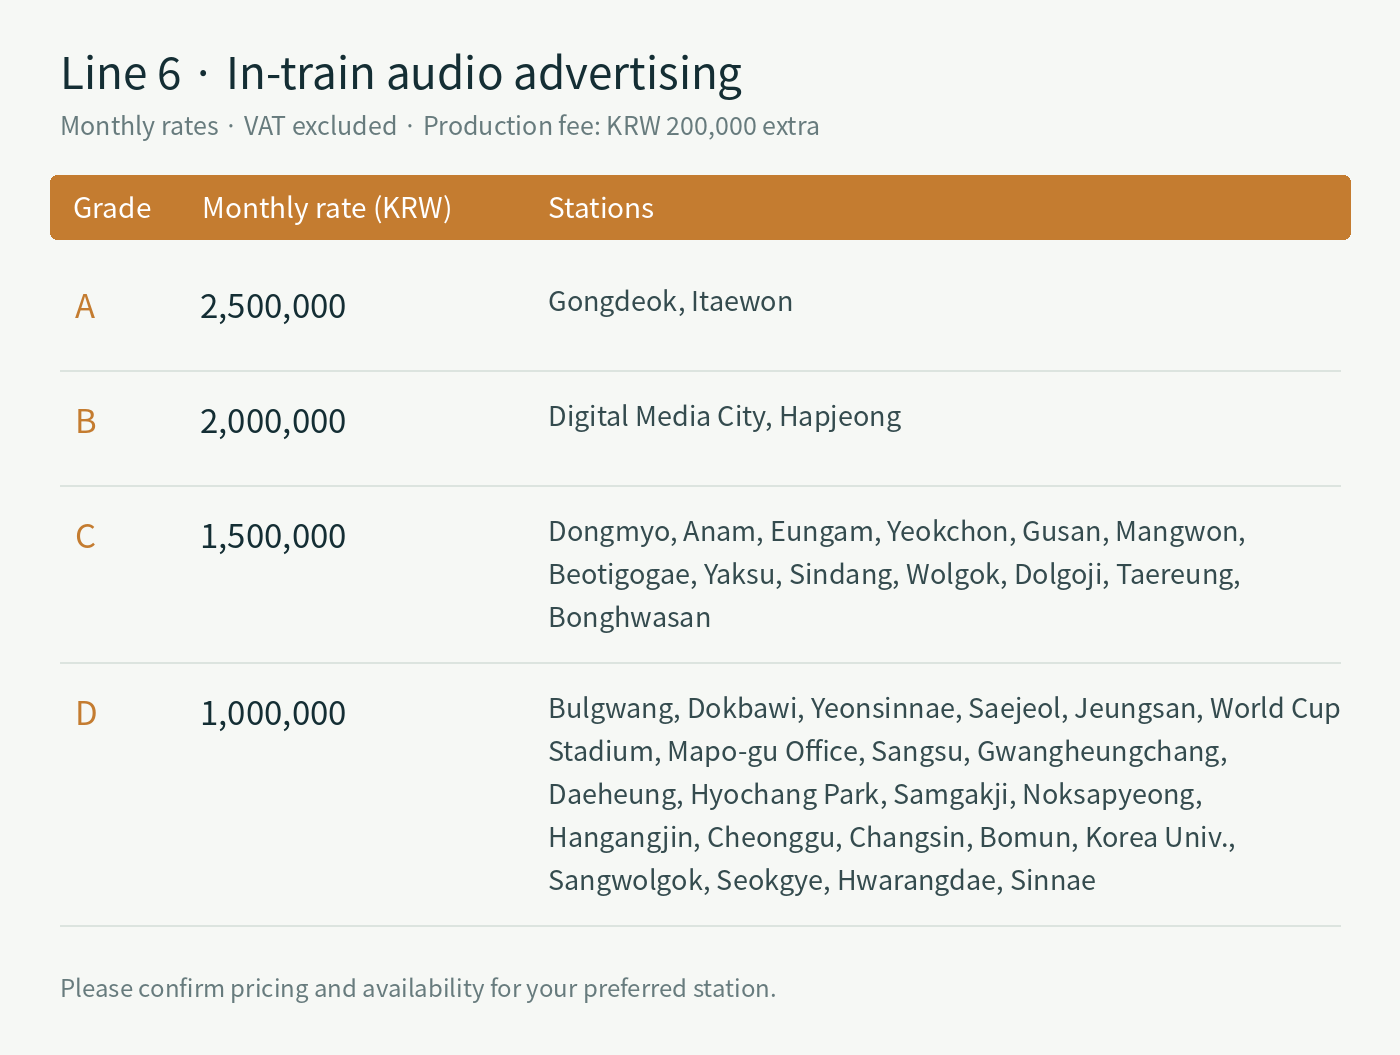Screen dimensions: 1400x1055
Task: Click the rate "1,500,000"
Action: pyautogui.click(x=273, y=536)
